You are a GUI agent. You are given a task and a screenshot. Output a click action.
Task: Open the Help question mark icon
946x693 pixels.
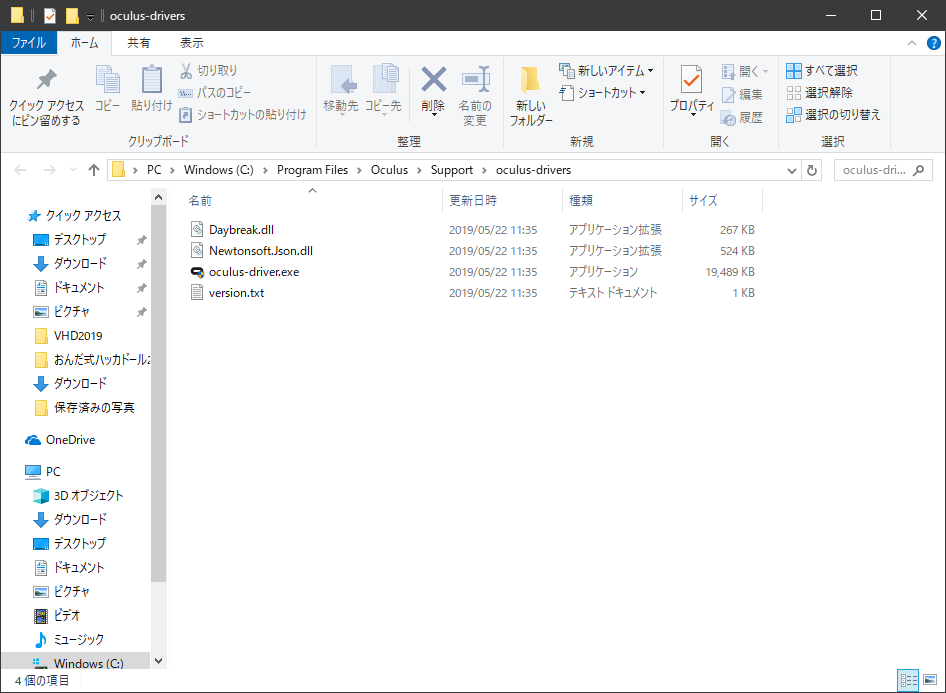(x=933, y=43)
